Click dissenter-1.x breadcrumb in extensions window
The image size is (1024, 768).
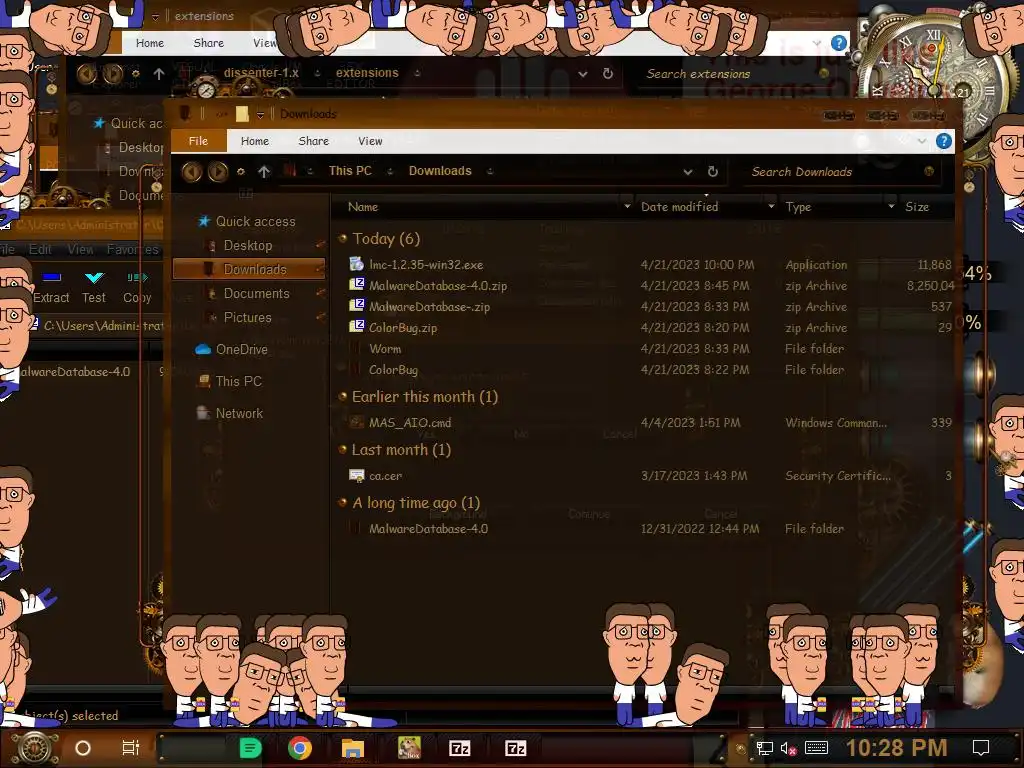click(261, 73)
